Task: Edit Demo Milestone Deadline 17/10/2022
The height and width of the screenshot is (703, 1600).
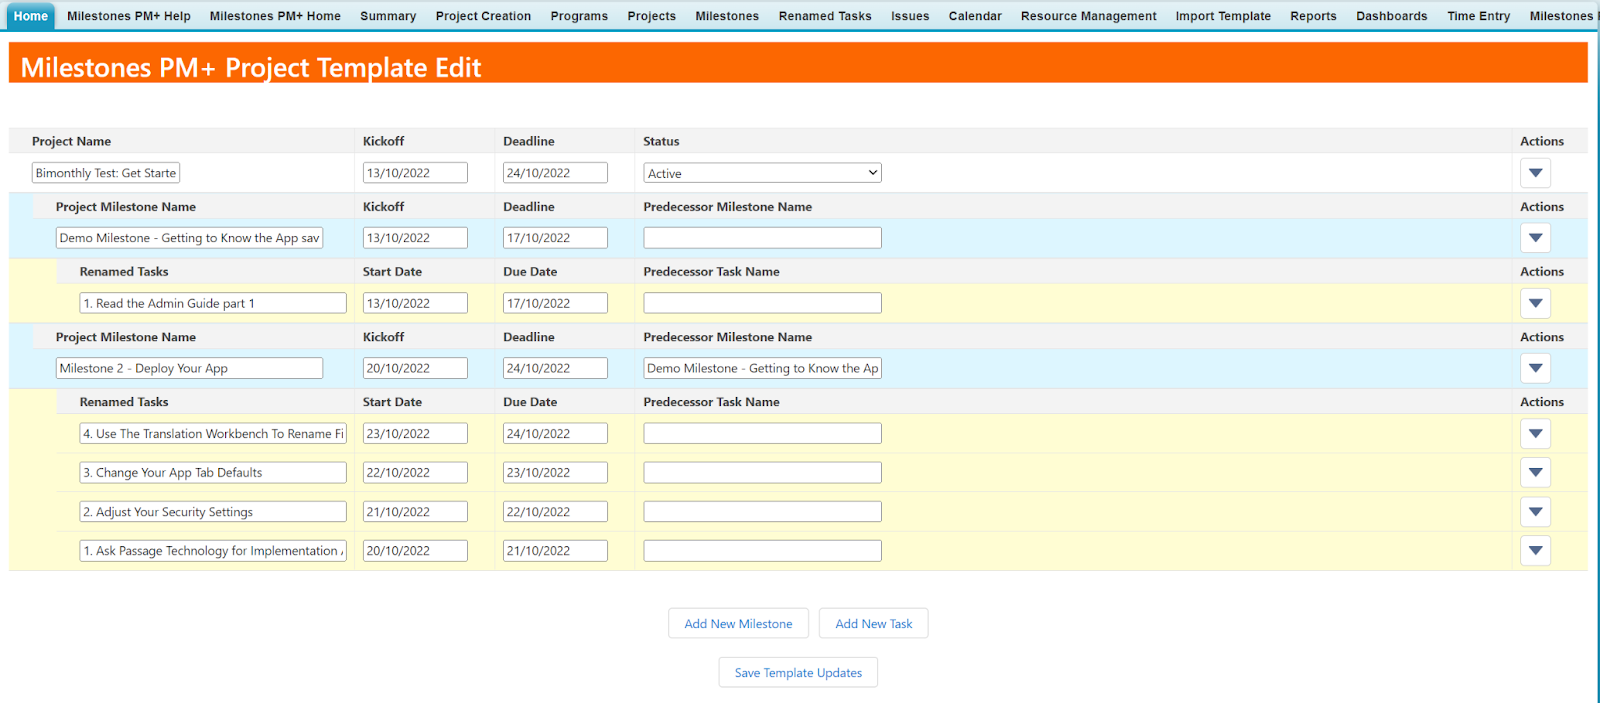Action: click(555, 238)
